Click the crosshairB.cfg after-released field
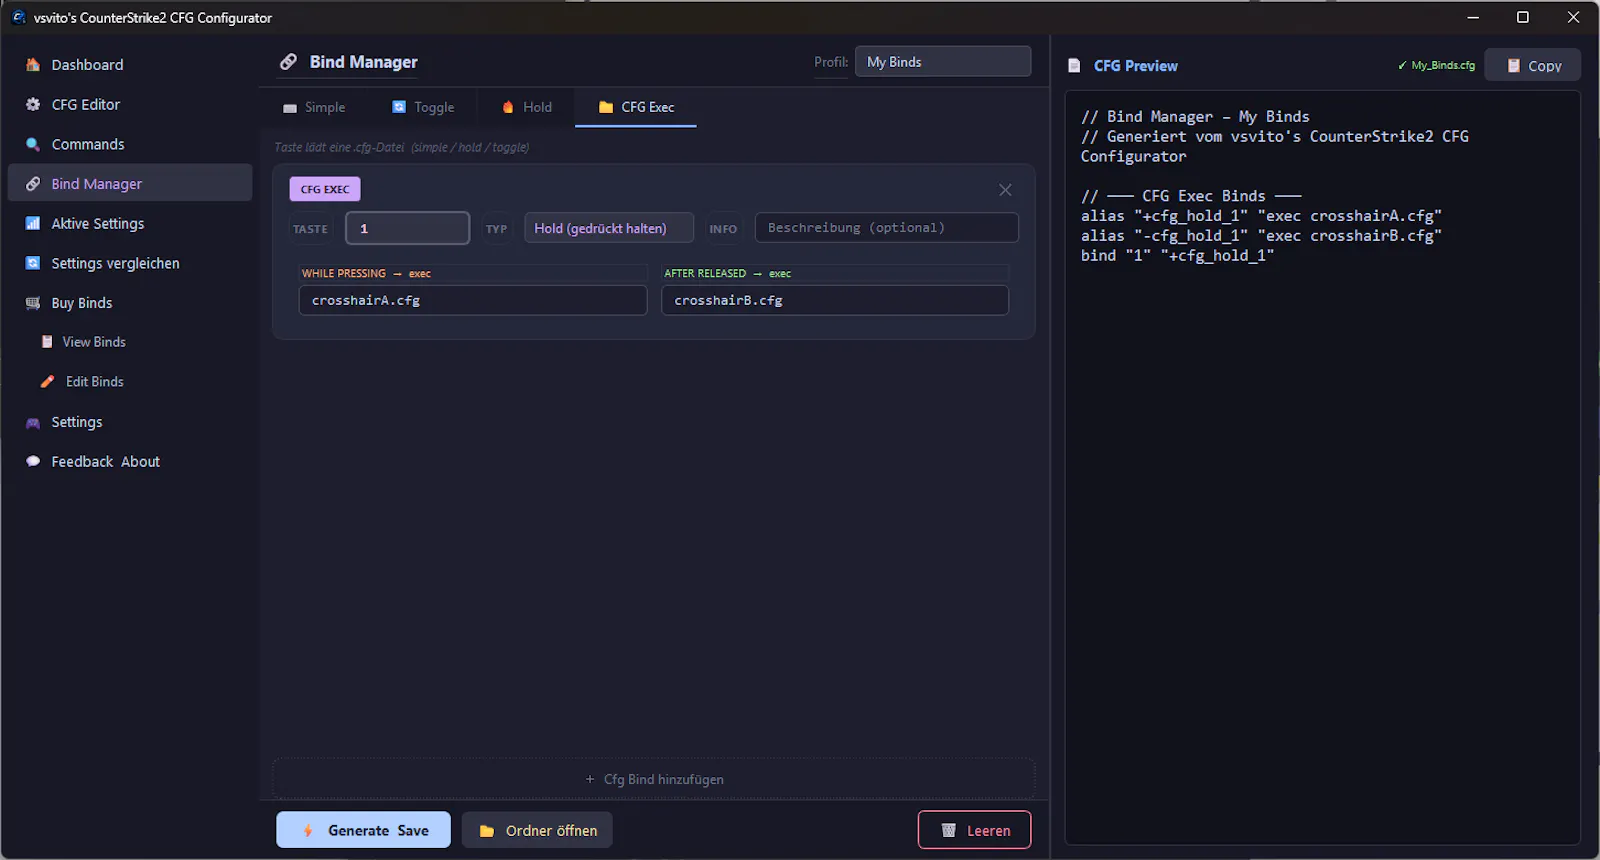This screenshot has height=860, width=1600. click(x=835, y=300)
